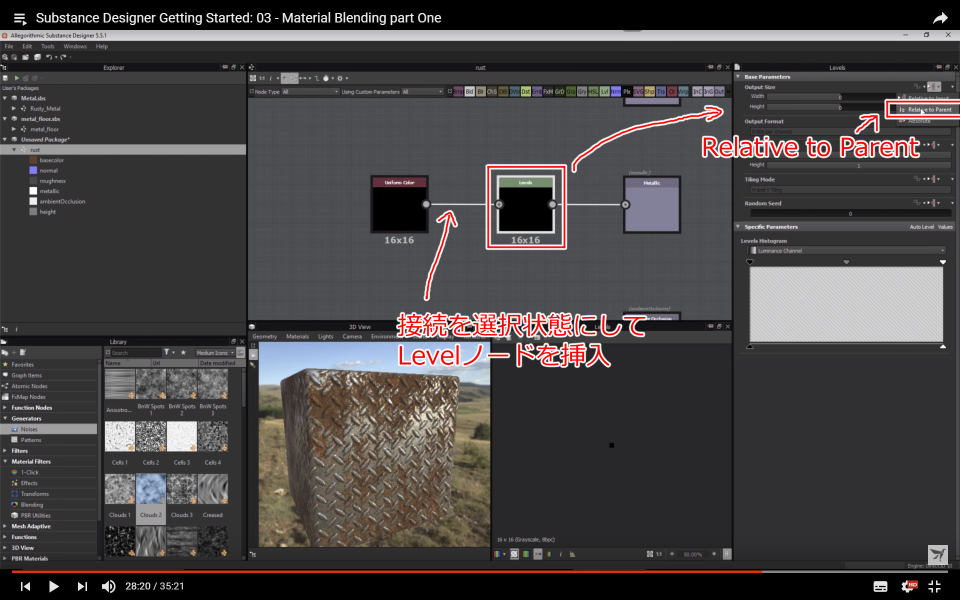
Task: Expand the Rusty_Metal graph in Explorer
Action: pos(14,108)
